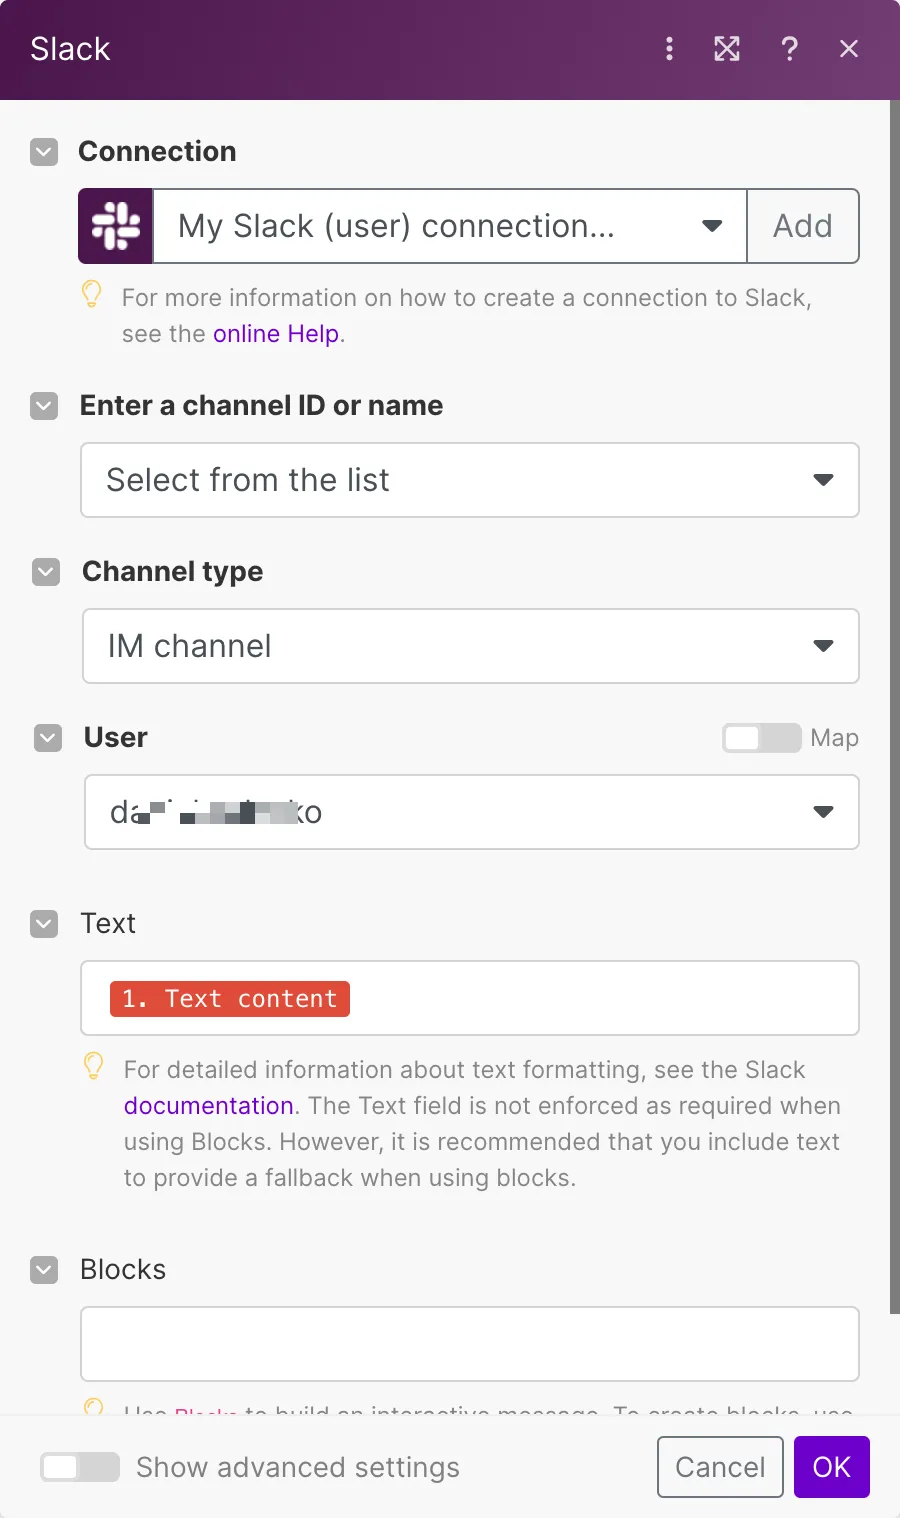Collapse the Blocks section chevron

44,1270
